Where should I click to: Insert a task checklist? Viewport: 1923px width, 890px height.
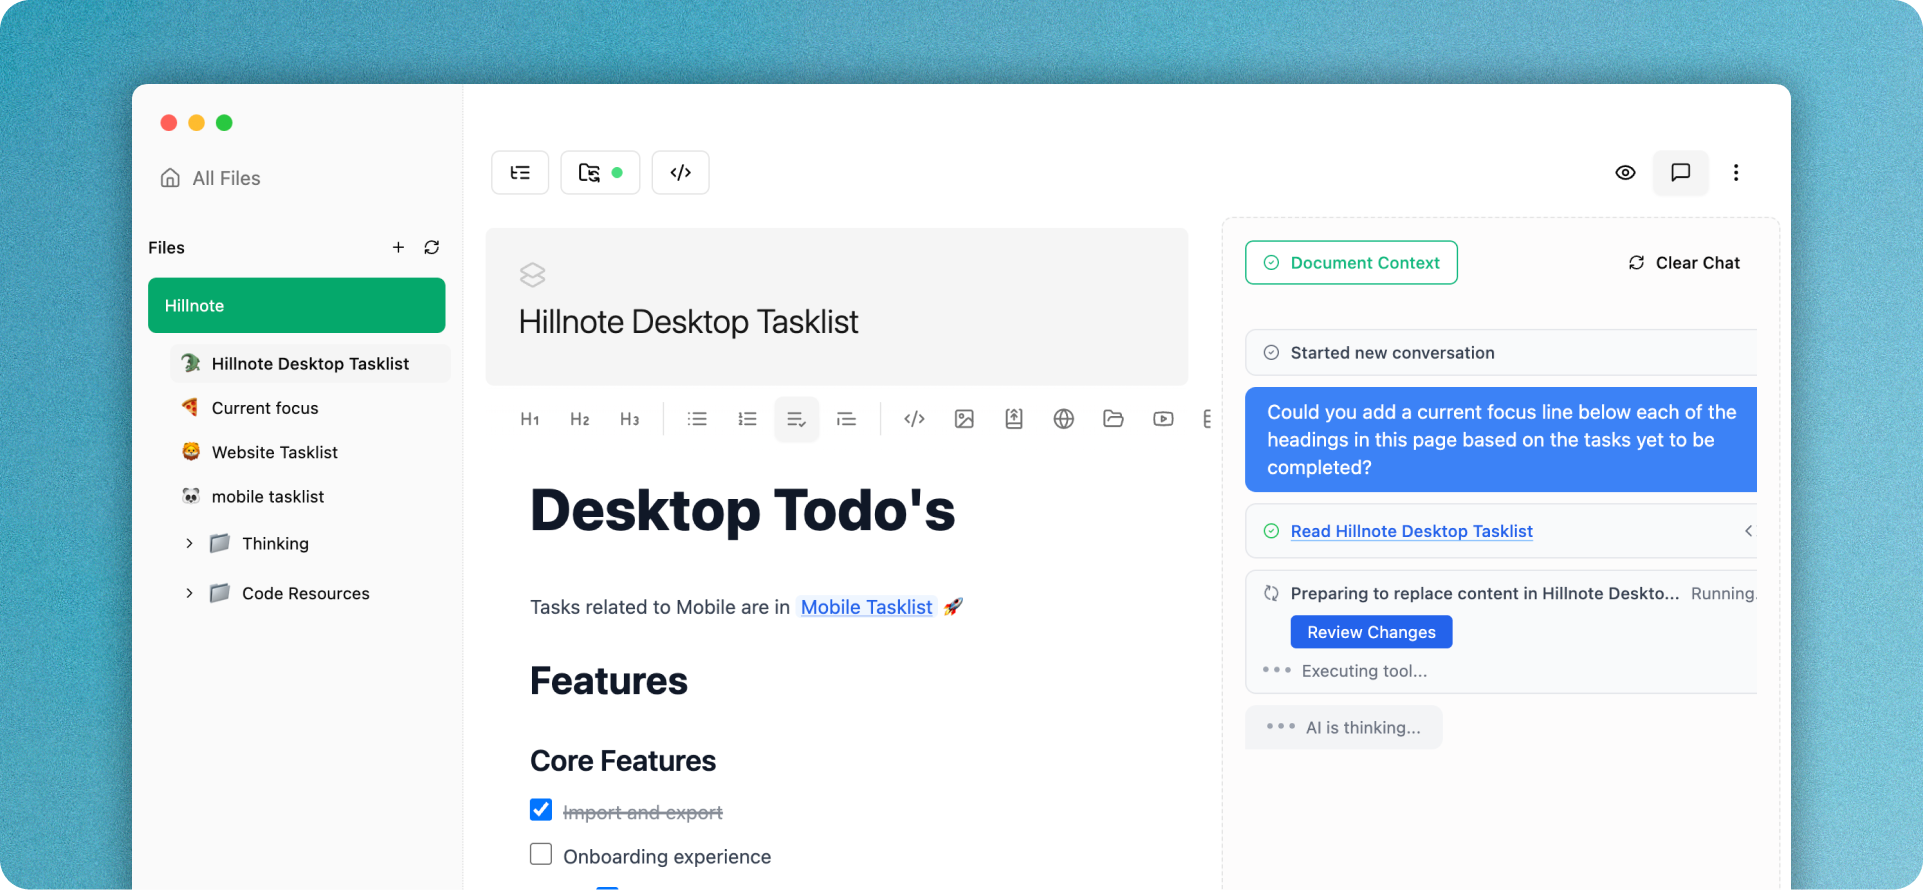(x=797, y=419)
